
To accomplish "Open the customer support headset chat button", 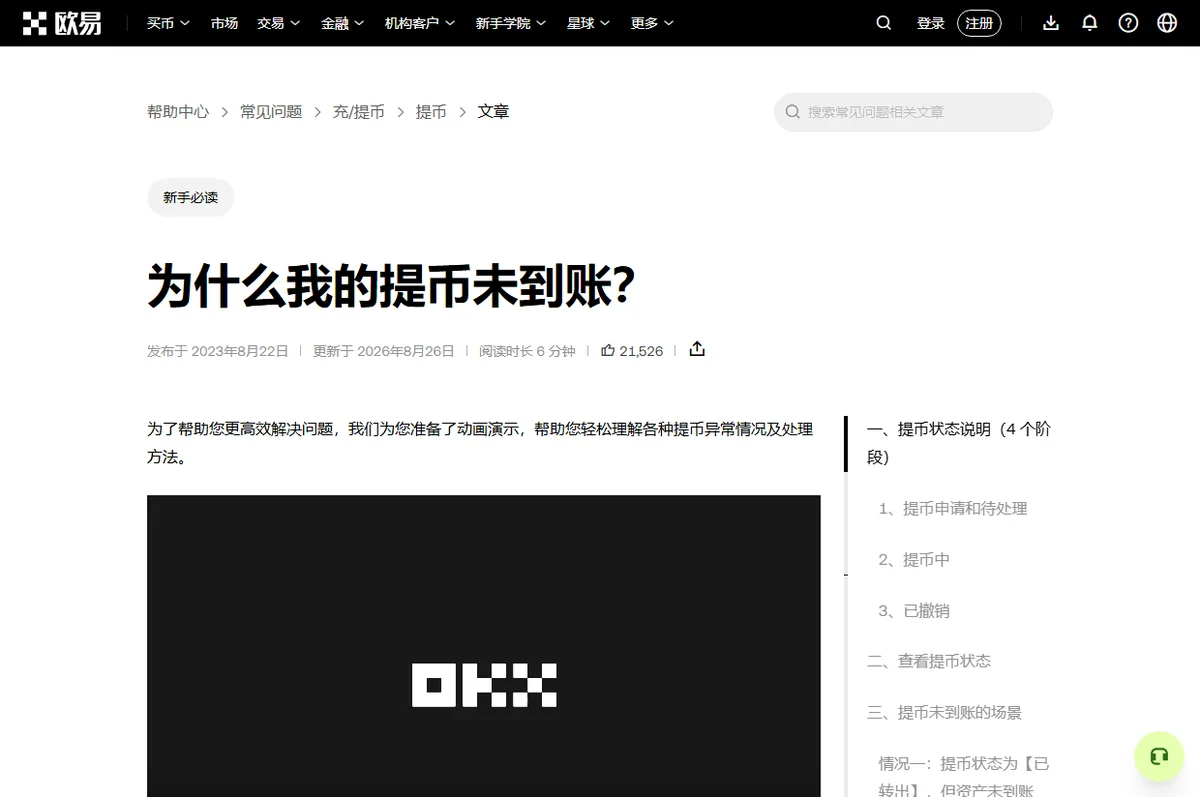I will click(x=1159, y=757).
